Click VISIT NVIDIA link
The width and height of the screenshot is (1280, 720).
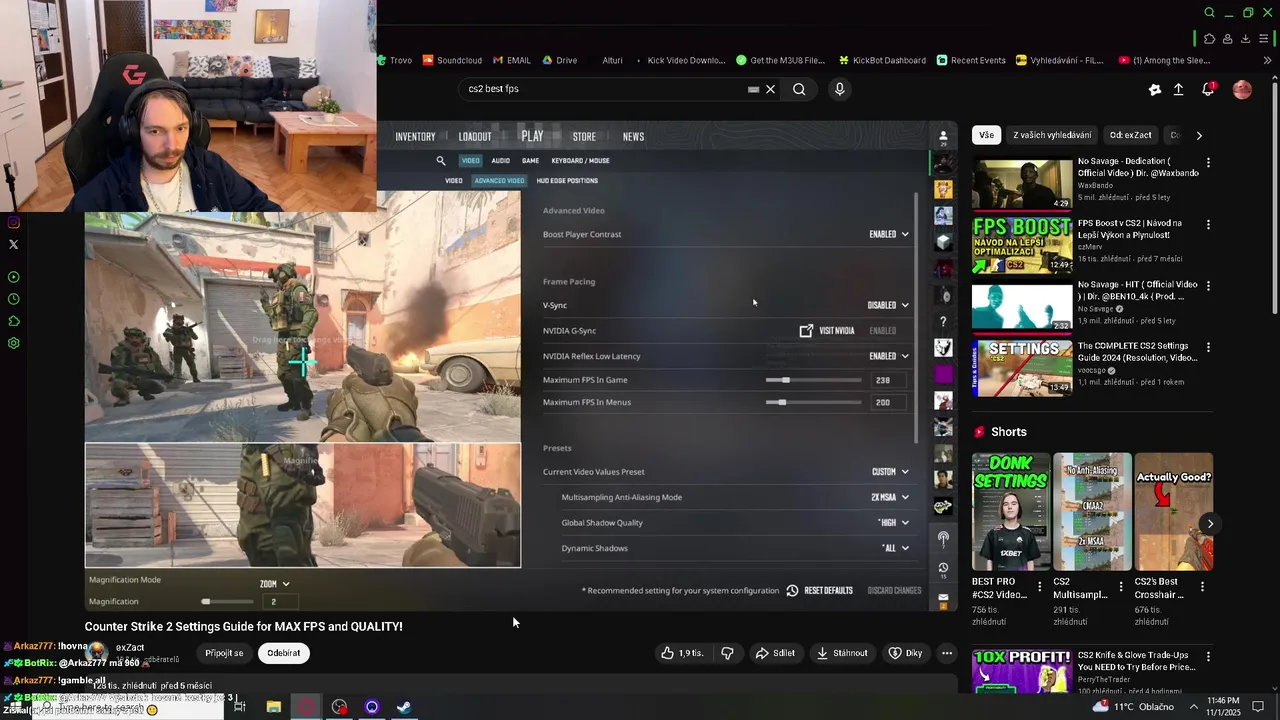(x=827, y=331)
